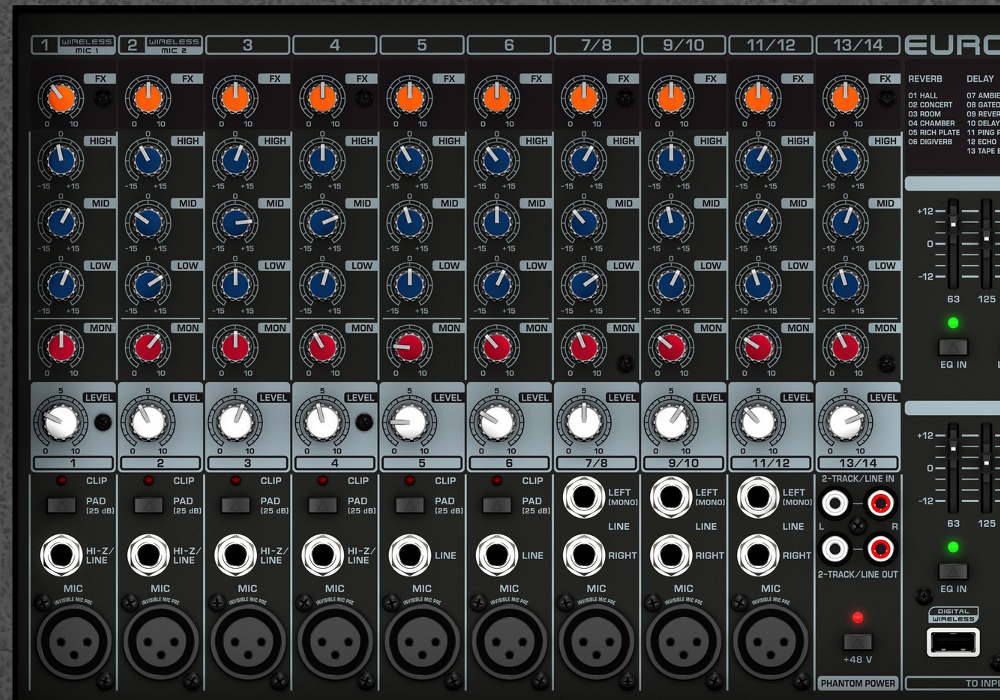Click the channel 2 HI-Z/LINE jack
Viewport: 1000px width, 700px height.
tap(147, 555)
